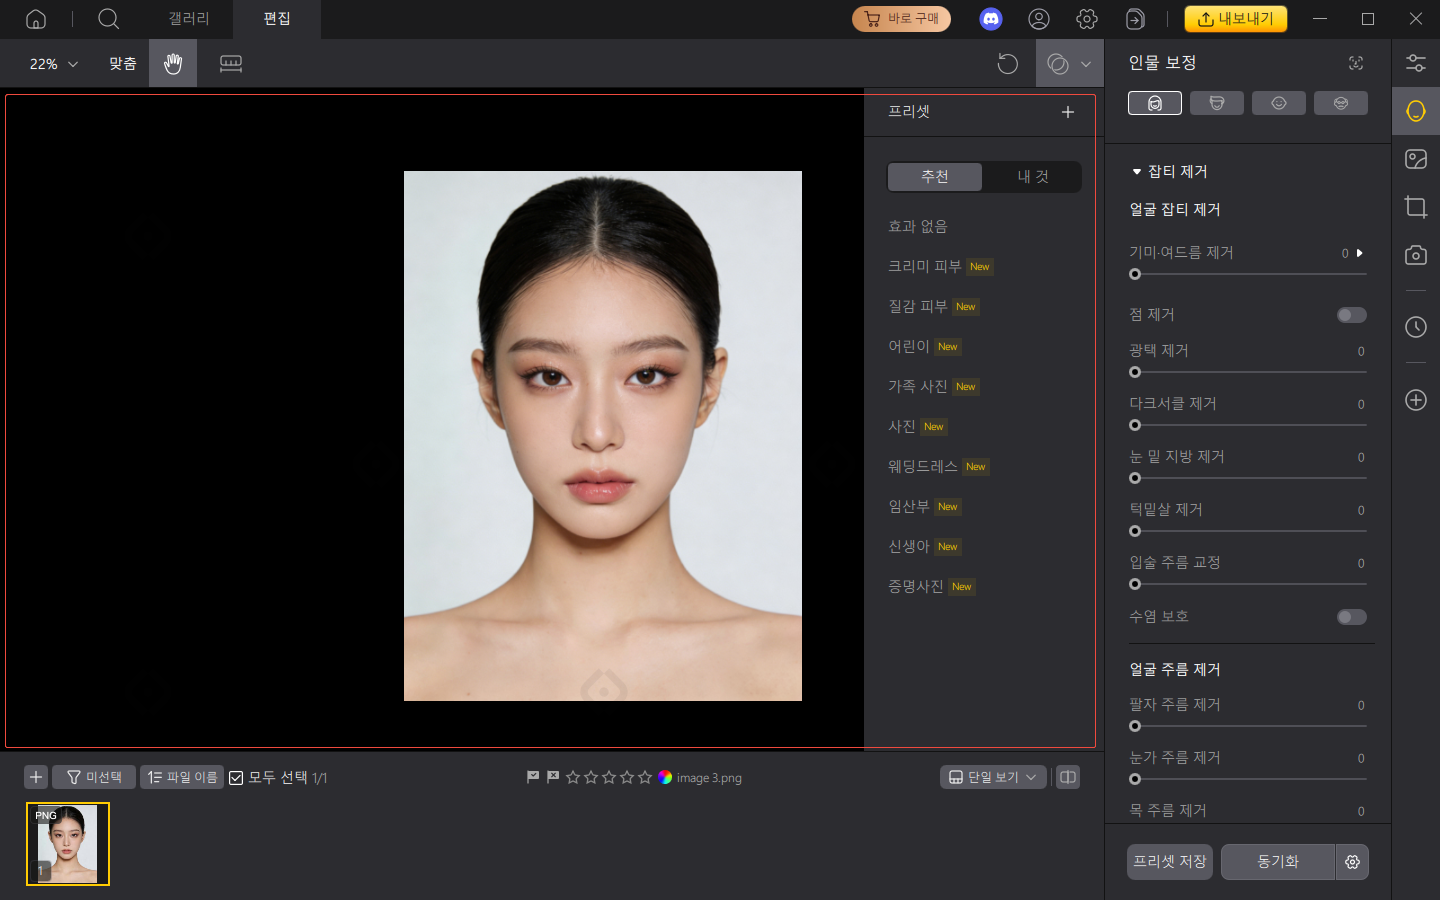Check the 모두 선택 checkbox
Viewport: 1440px width, 900px height.
click(x=237, y=777)
